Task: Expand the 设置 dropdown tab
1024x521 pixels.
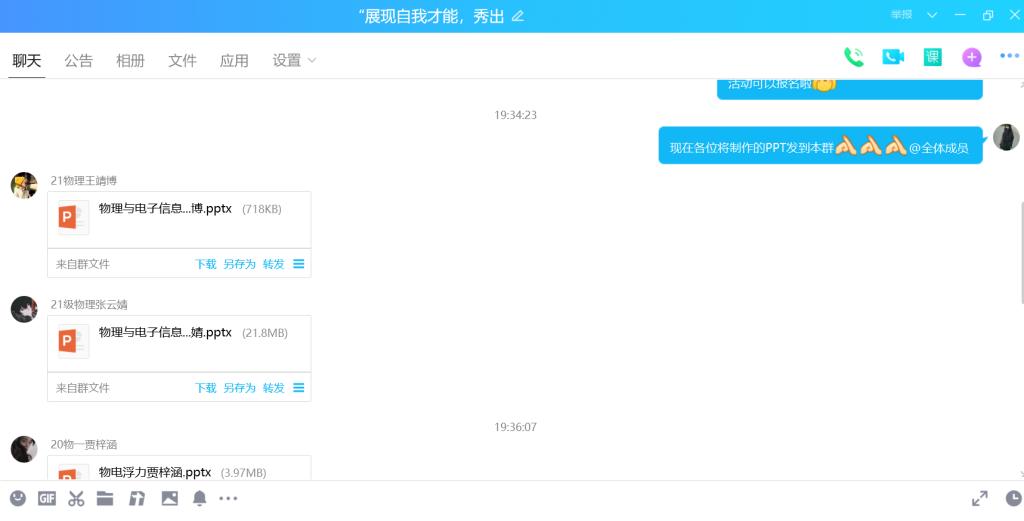Action: 294,61
